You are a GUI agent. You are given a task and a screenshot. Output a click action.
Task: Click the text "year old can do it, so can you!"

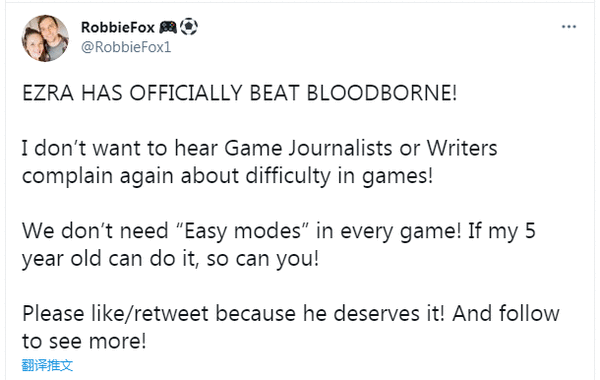click(x=170, y=259)
